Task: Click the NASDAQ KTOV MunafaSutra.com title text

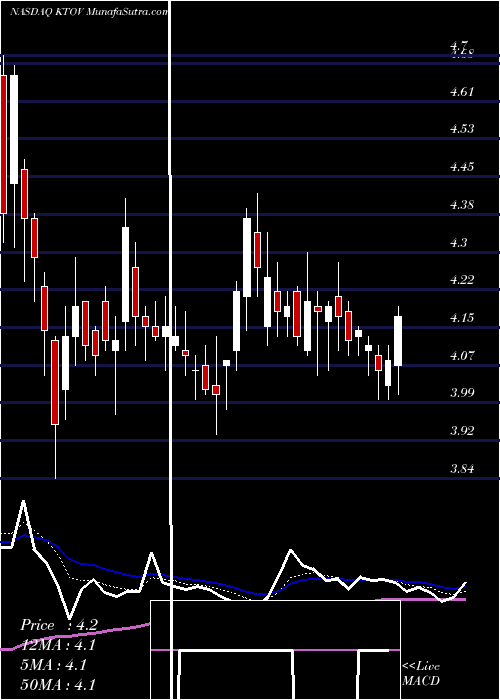Action: pos(89,12)
